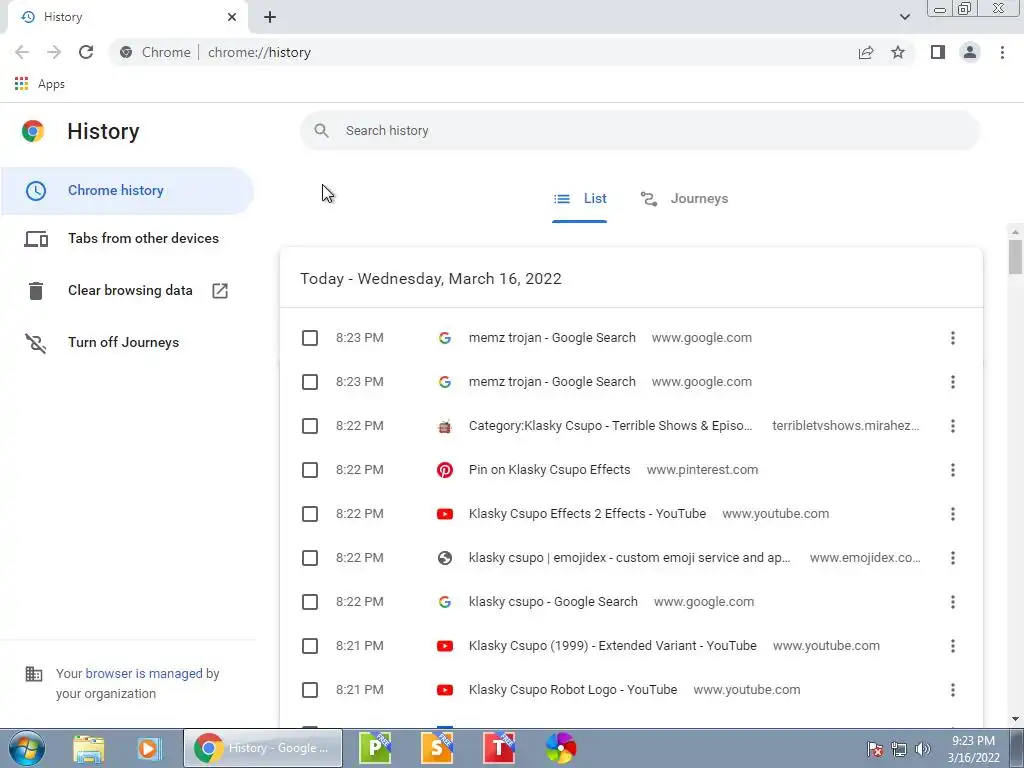The width and height of the screenshot is (1024, 768).
Task: Open new tab with plus icon
Action: 270,17
